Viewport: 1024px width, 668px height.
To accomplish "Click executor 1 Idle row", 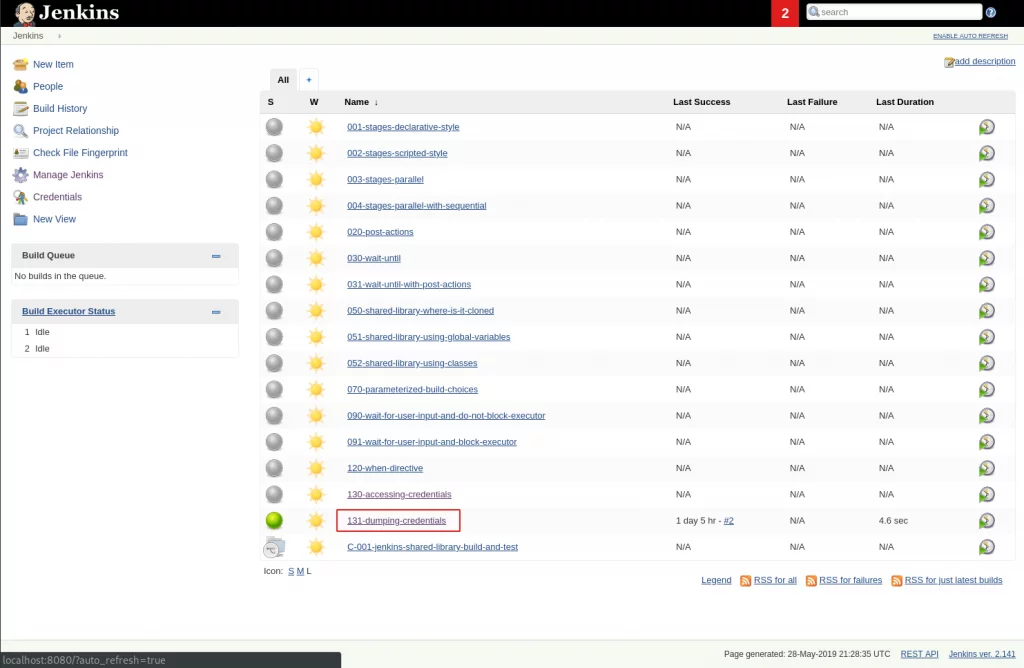I will pyautogui.click(x=125, y=332).
